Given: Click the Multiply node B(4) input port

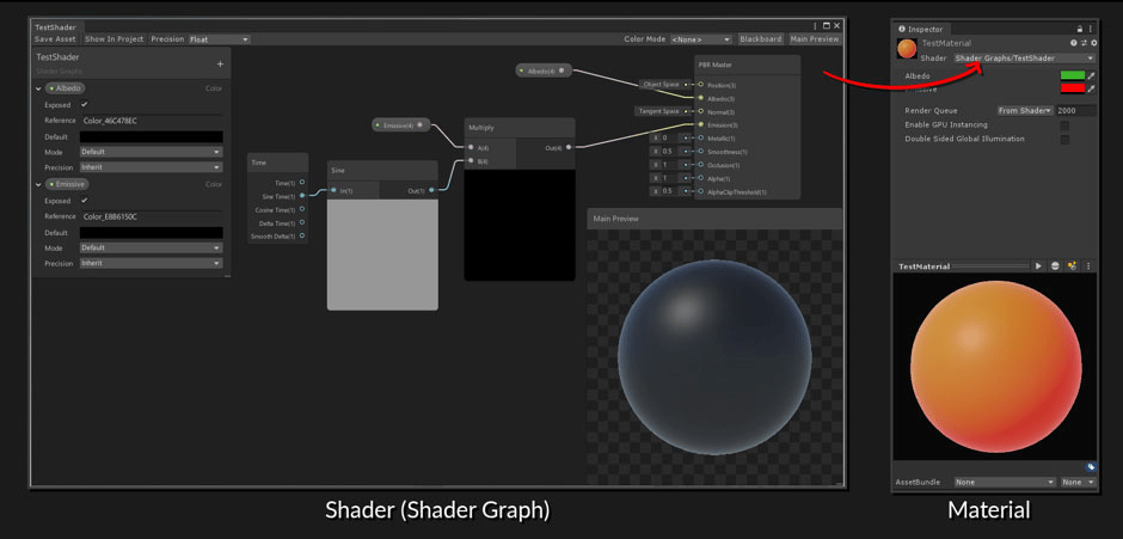Looking at the screenshot, I should pyautogui.click(x=471, y=161).
